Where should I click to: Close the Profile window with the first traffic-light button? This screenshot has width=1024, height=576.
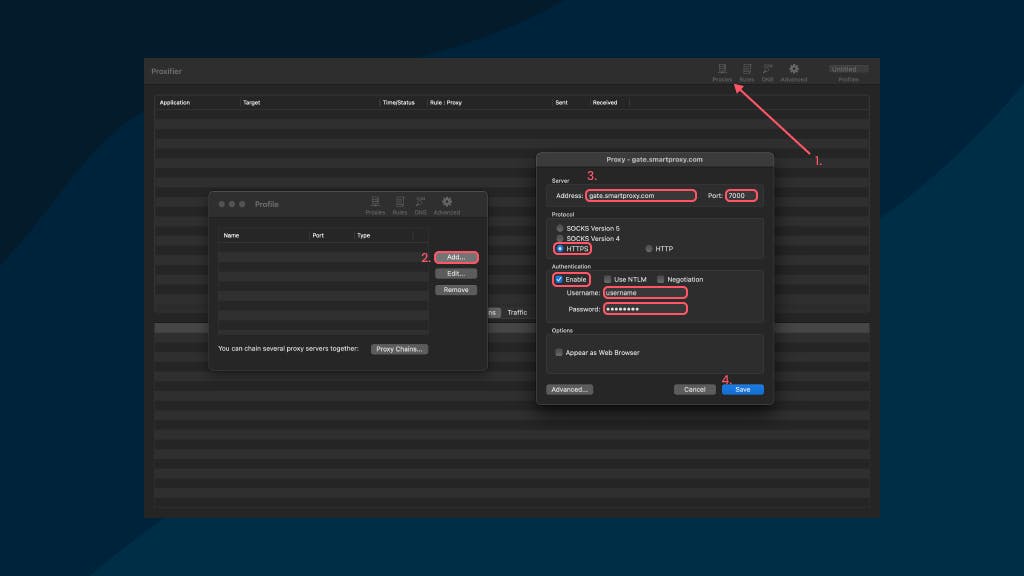click(x=221, y=204)
